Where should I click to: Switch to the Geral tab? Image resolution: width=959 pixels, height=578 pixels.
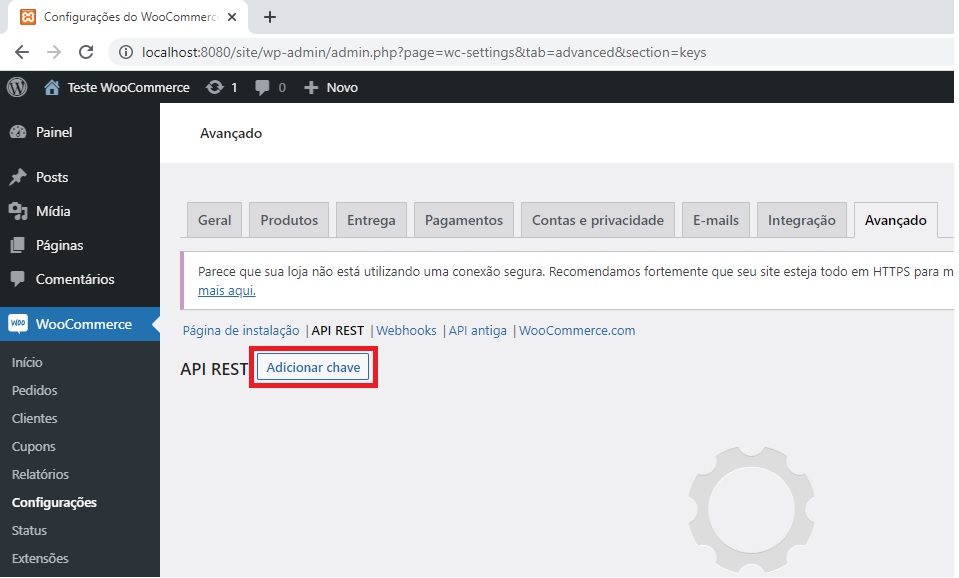click(x=215, y=220)
